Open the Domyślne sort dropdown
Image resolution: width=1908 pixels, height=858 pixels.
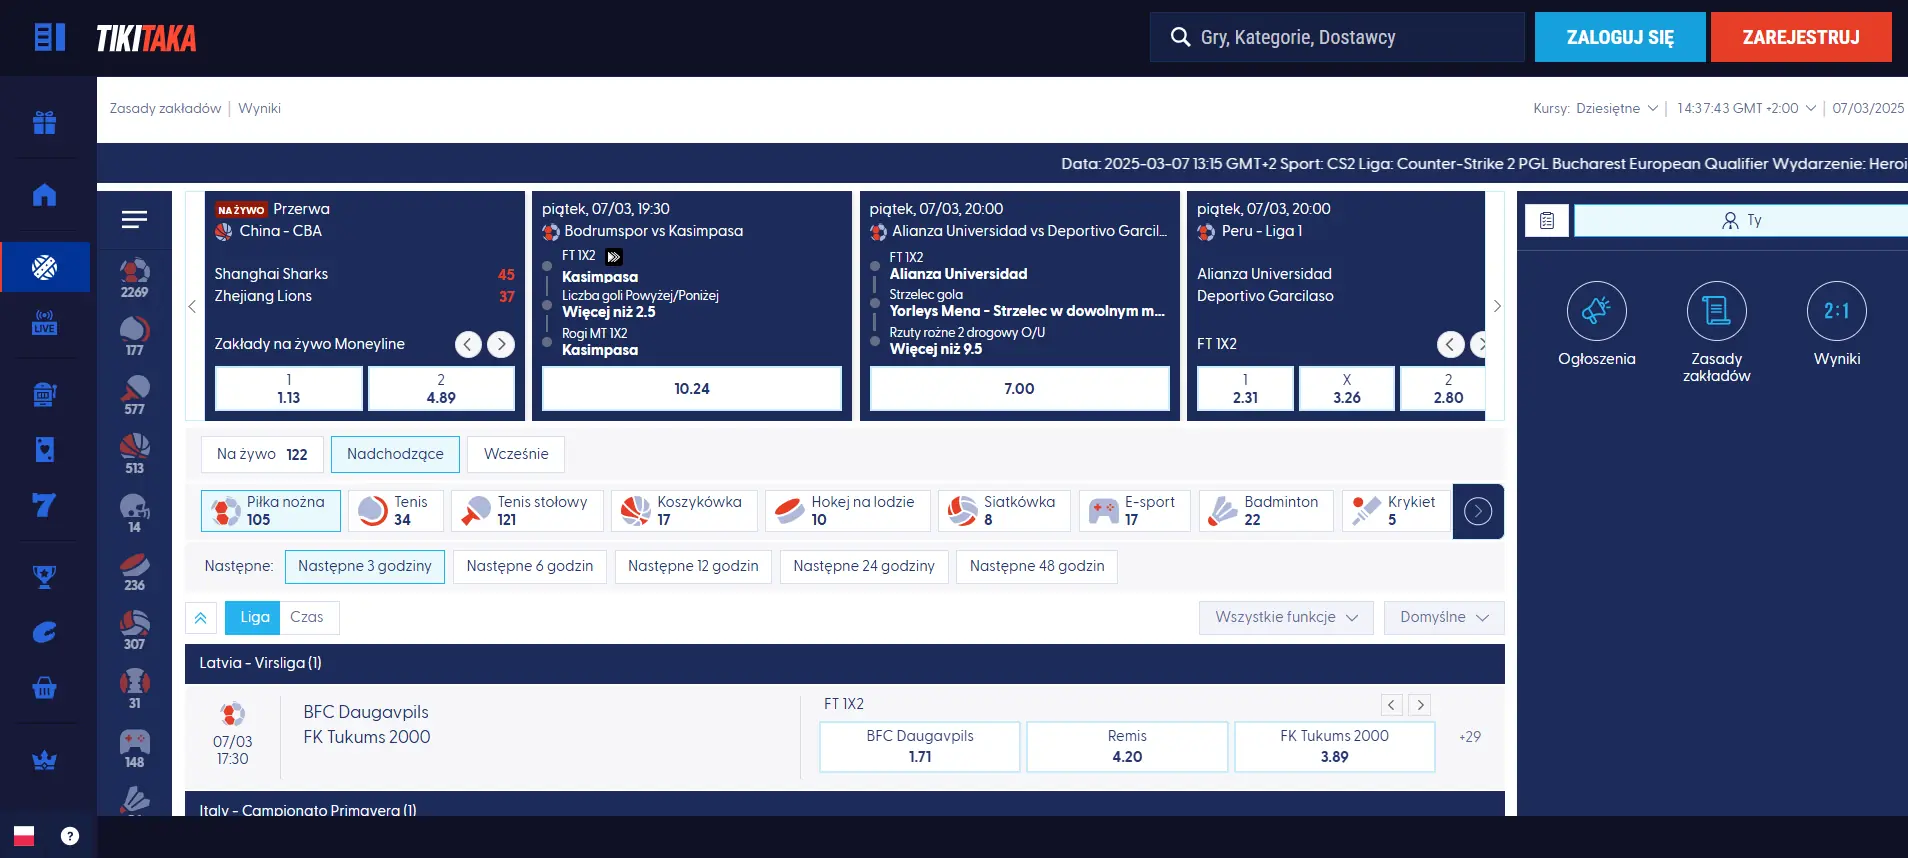(1443, 618)
